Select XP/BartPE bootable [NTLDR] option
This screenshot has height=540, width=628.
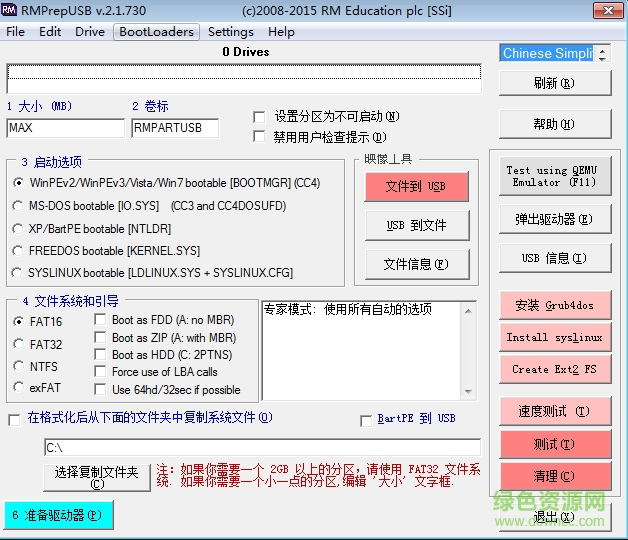click(18, 228)
